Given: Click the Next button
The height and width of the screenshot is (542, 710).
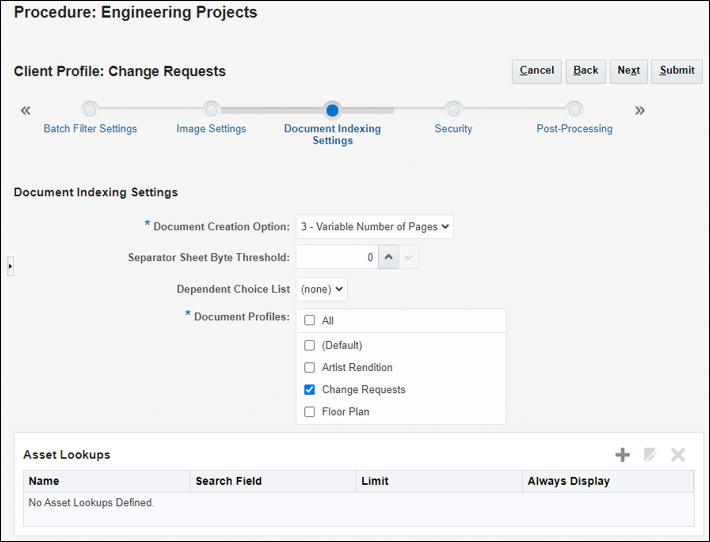Looking at the screenshot, I should click(x=628, y=71).
